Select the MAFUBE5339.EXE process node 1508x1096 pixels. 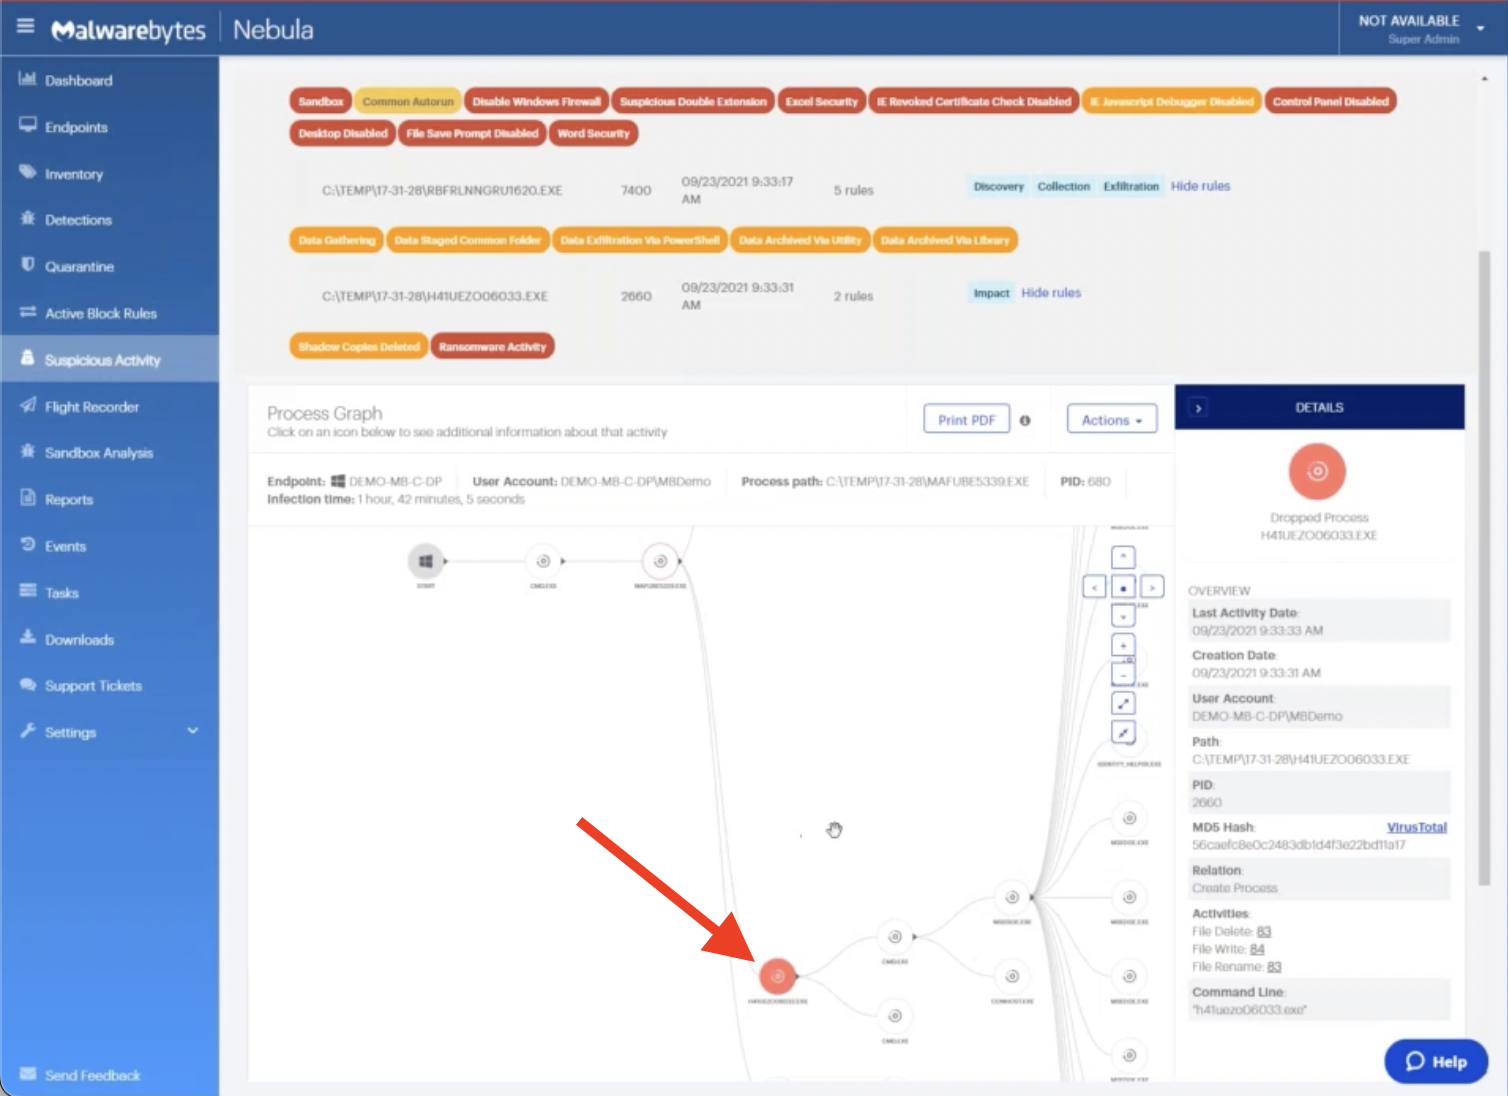pyautogui.click(x=660, y=561)
